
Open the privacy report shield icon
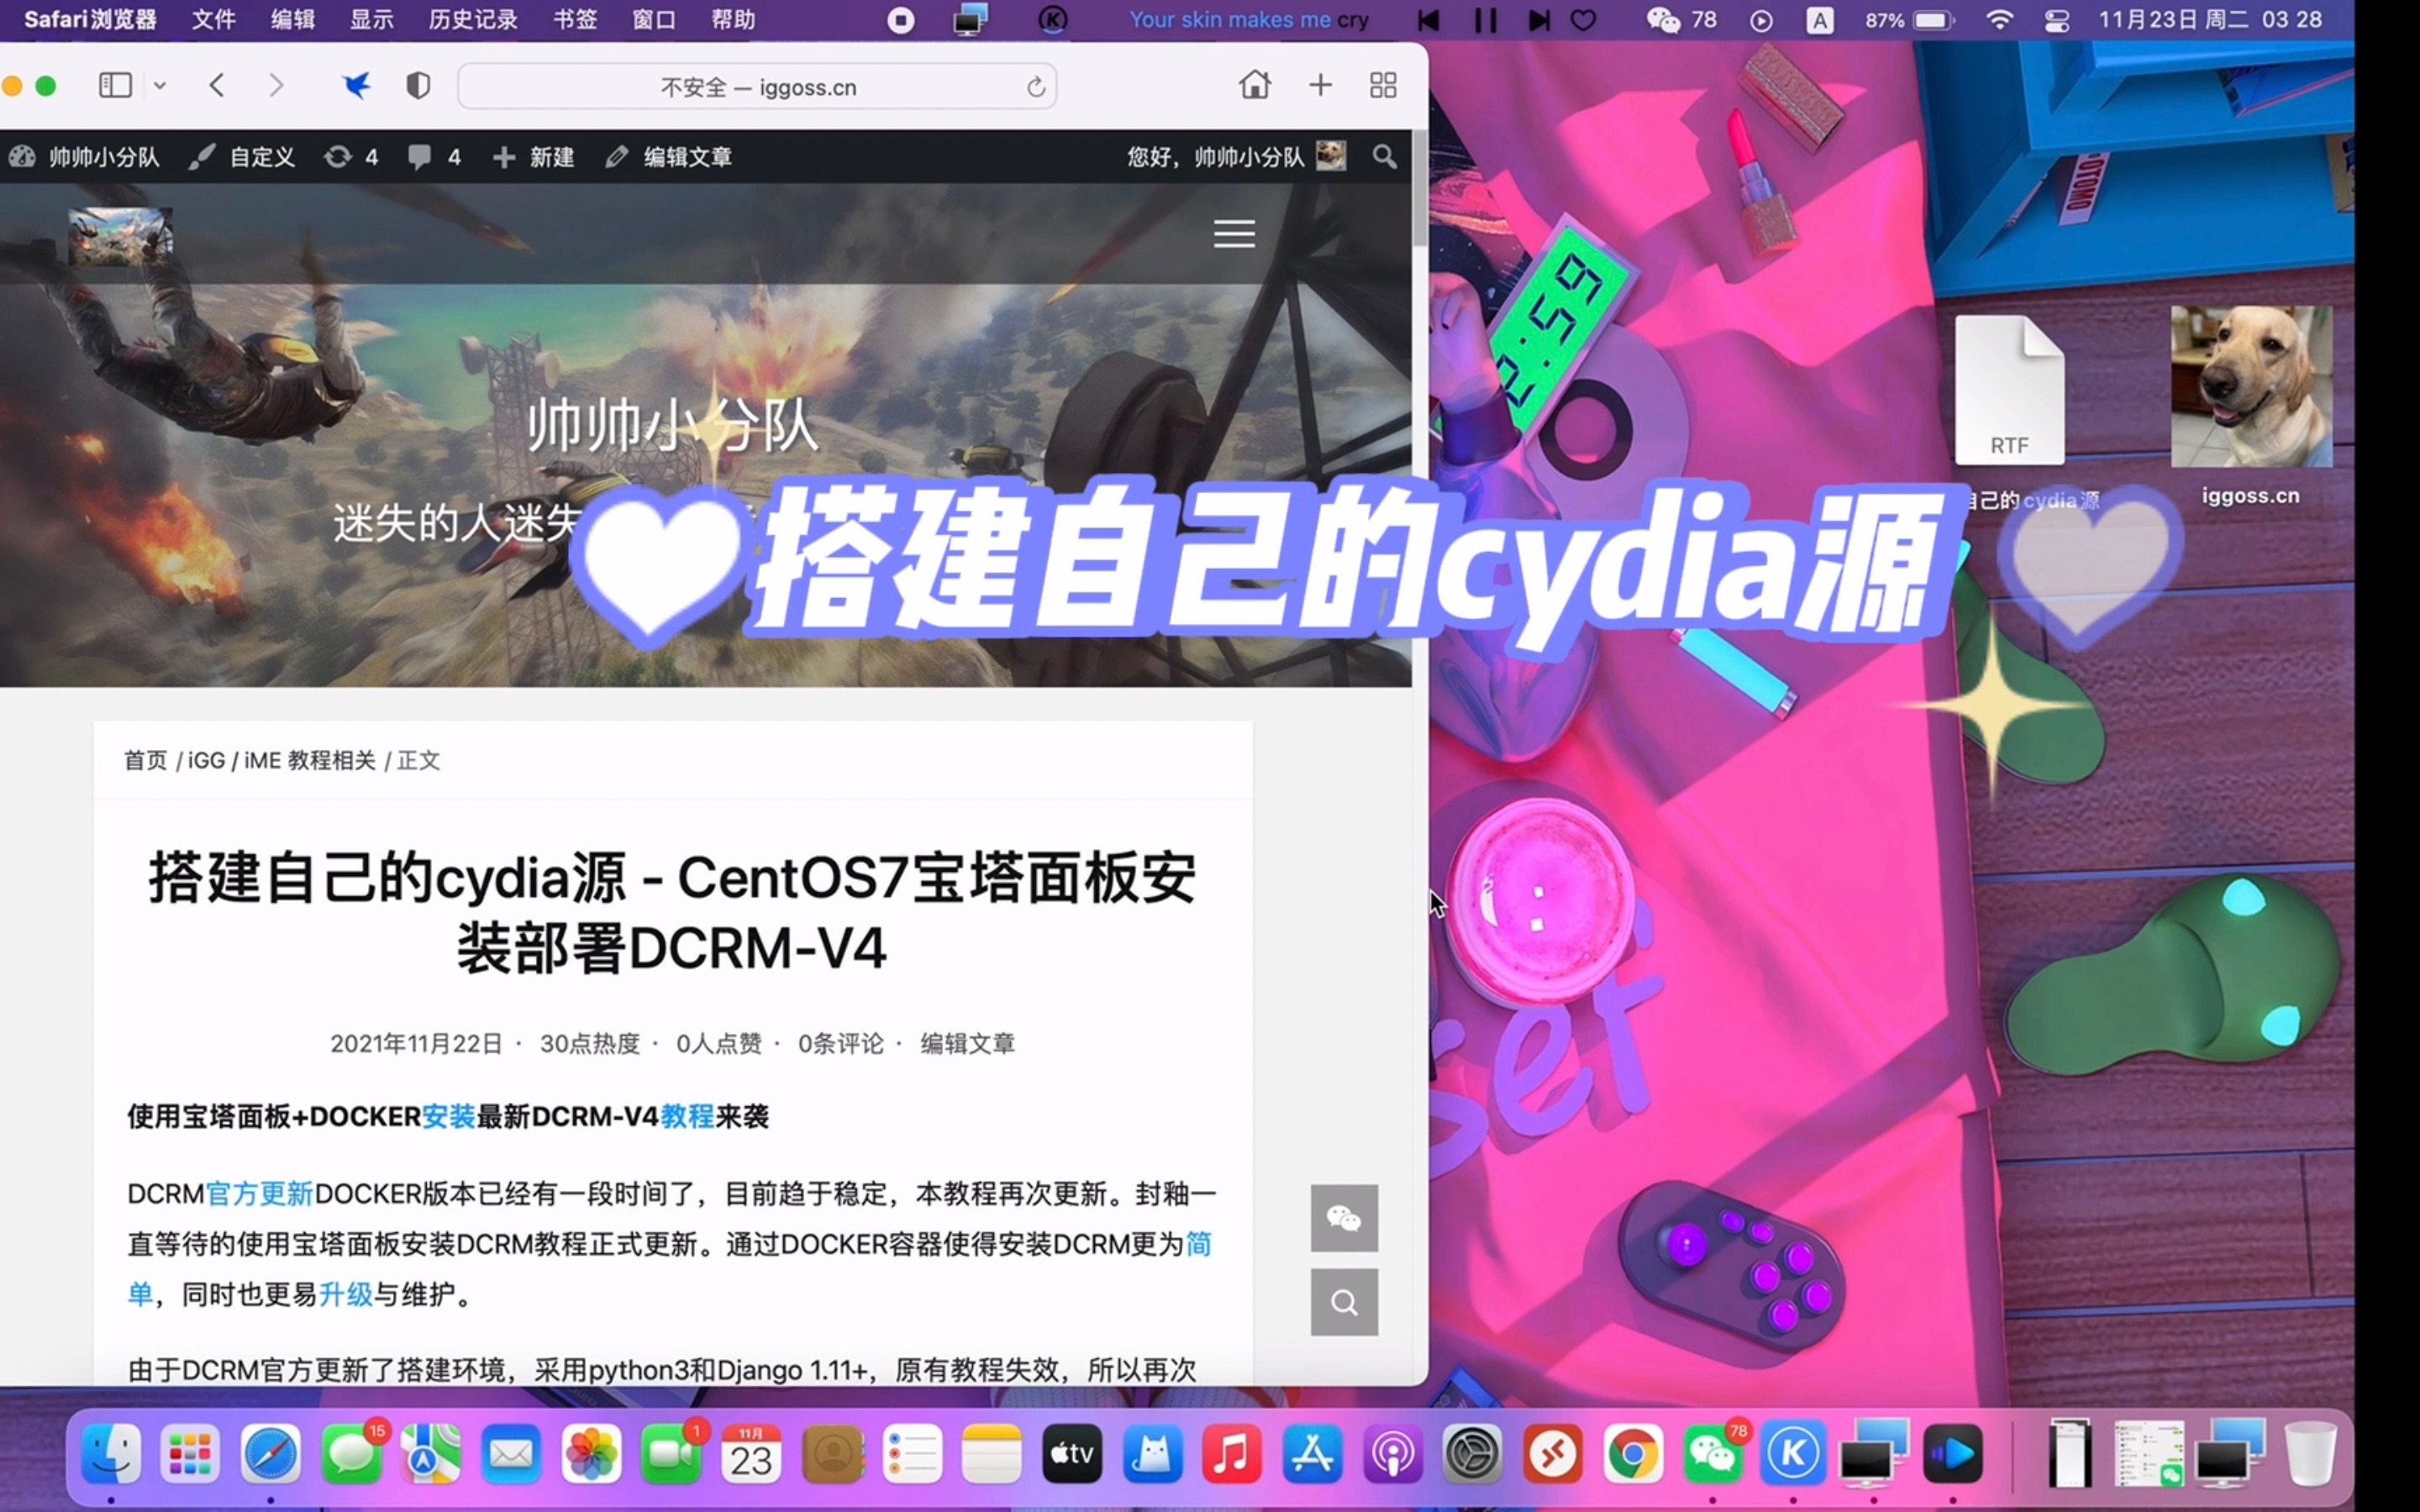tap(418, 86)
